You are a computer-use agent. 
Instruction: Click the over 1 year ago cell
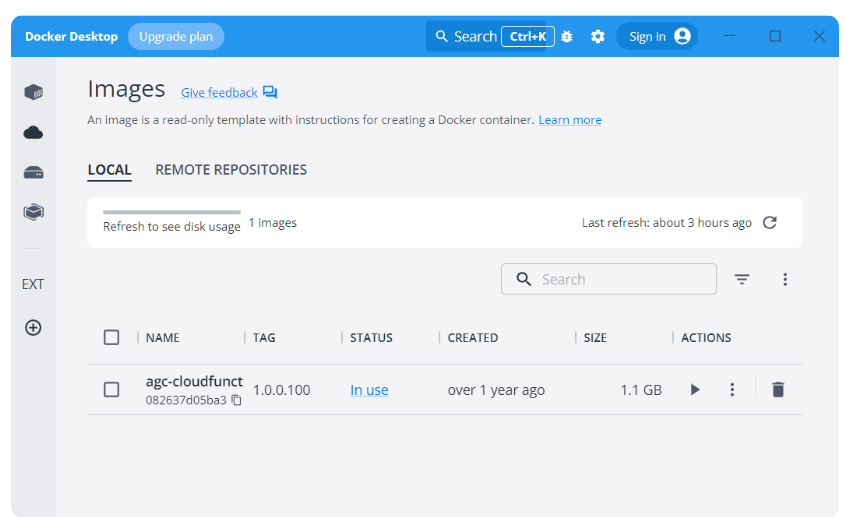(496, 390)
